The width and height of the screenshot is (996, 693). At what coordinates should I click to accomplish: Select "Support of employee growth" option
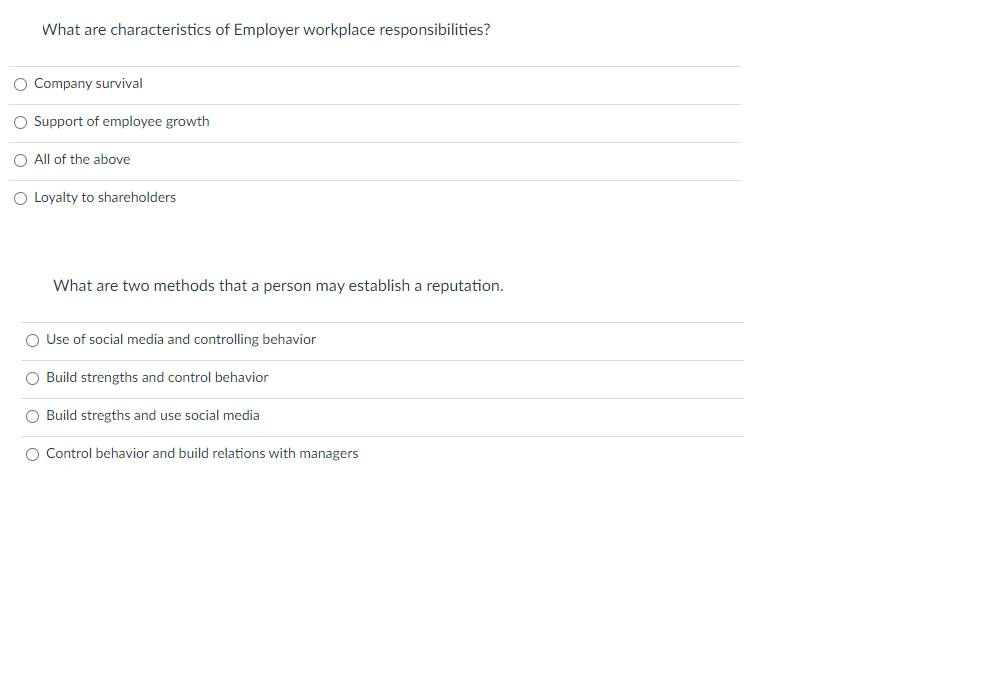(20, 122)
